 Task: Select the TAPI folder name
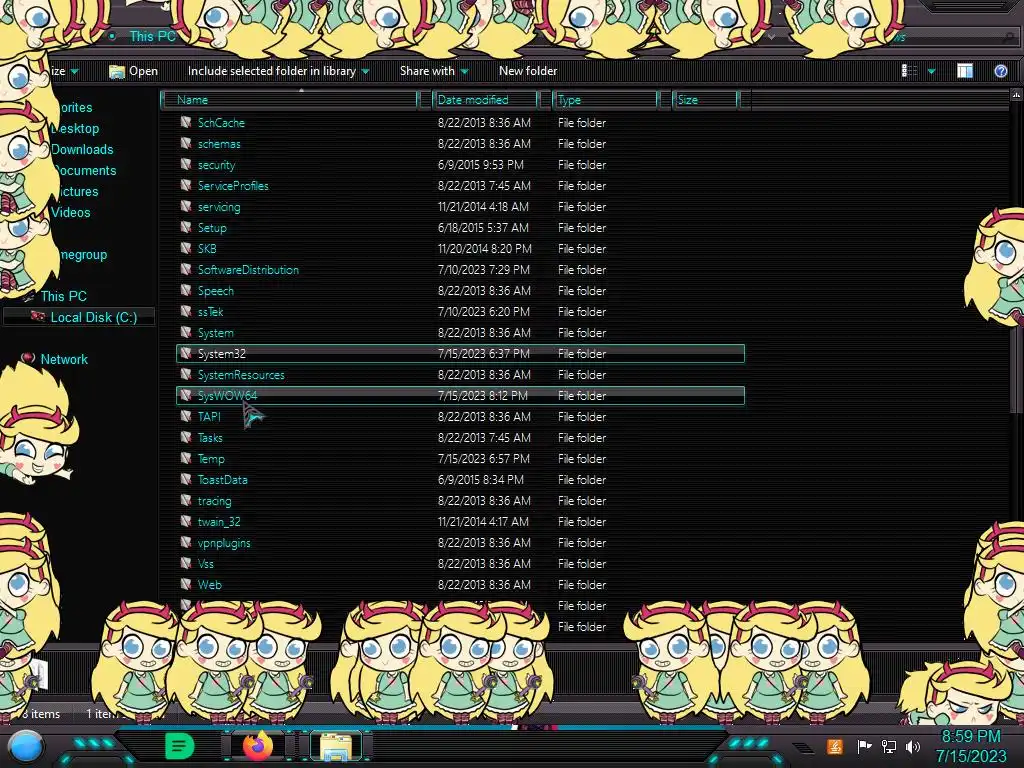tap(209, 416)
